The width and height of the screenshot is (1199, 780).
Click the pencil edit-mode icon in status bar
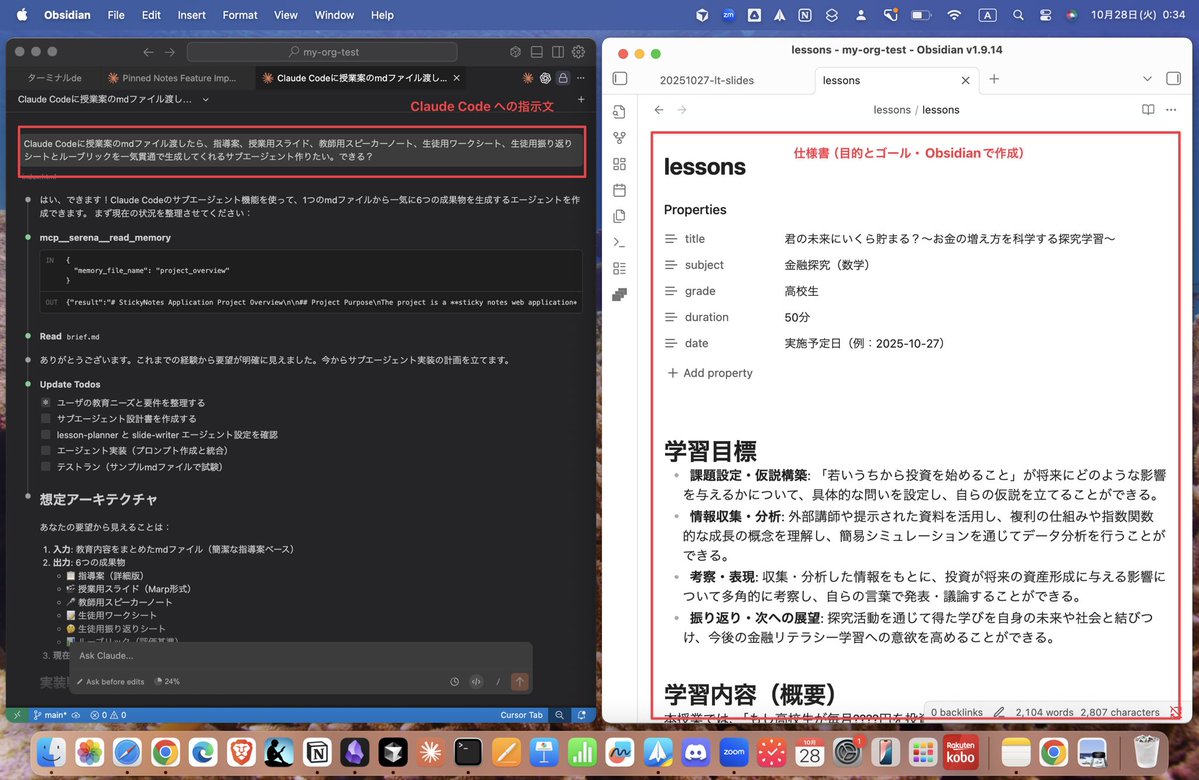coord(999,712)
